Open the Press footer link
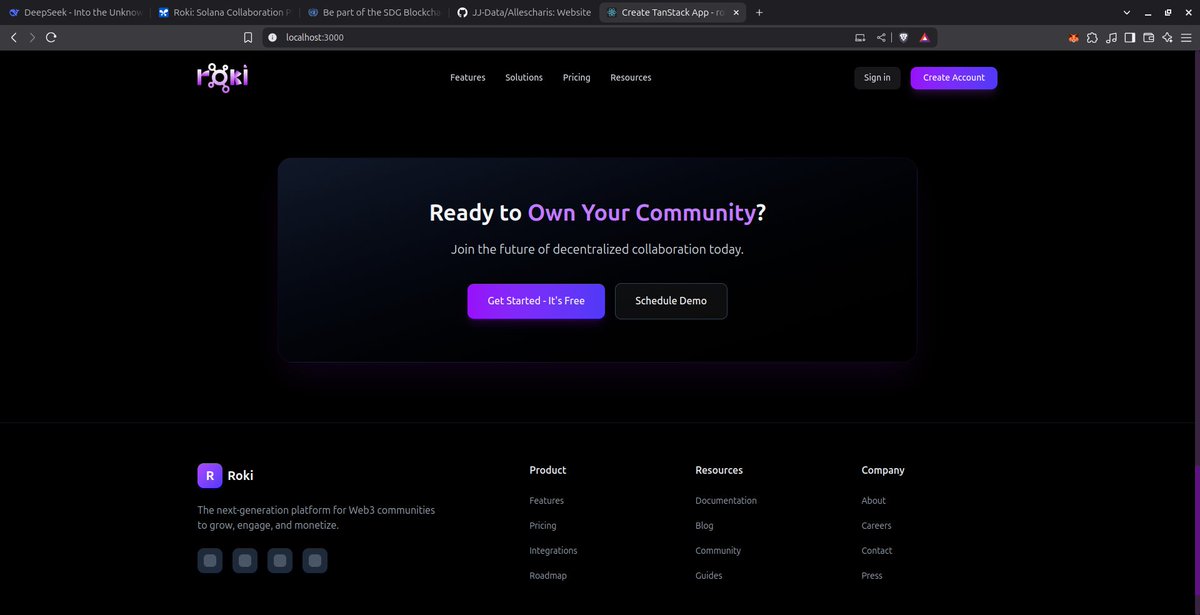 tap(872, 575)
